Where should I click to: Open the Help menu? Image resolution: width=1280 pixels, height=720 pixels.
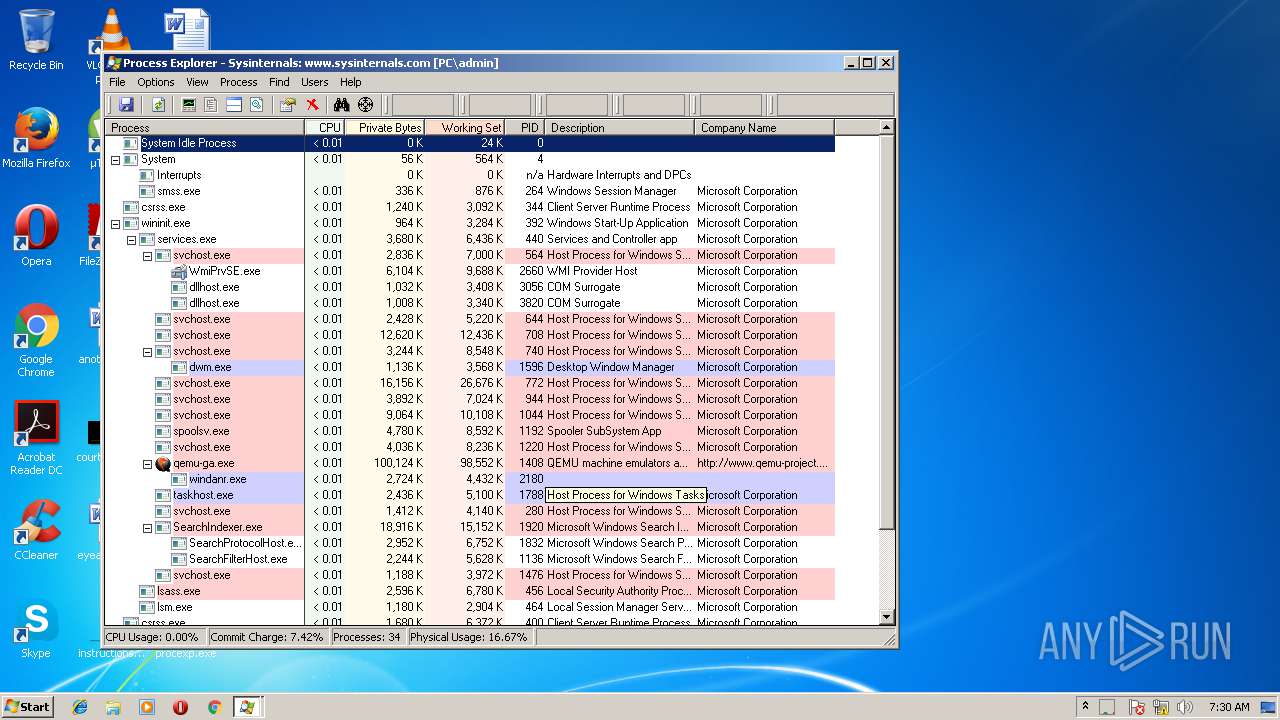coord(350,82)
